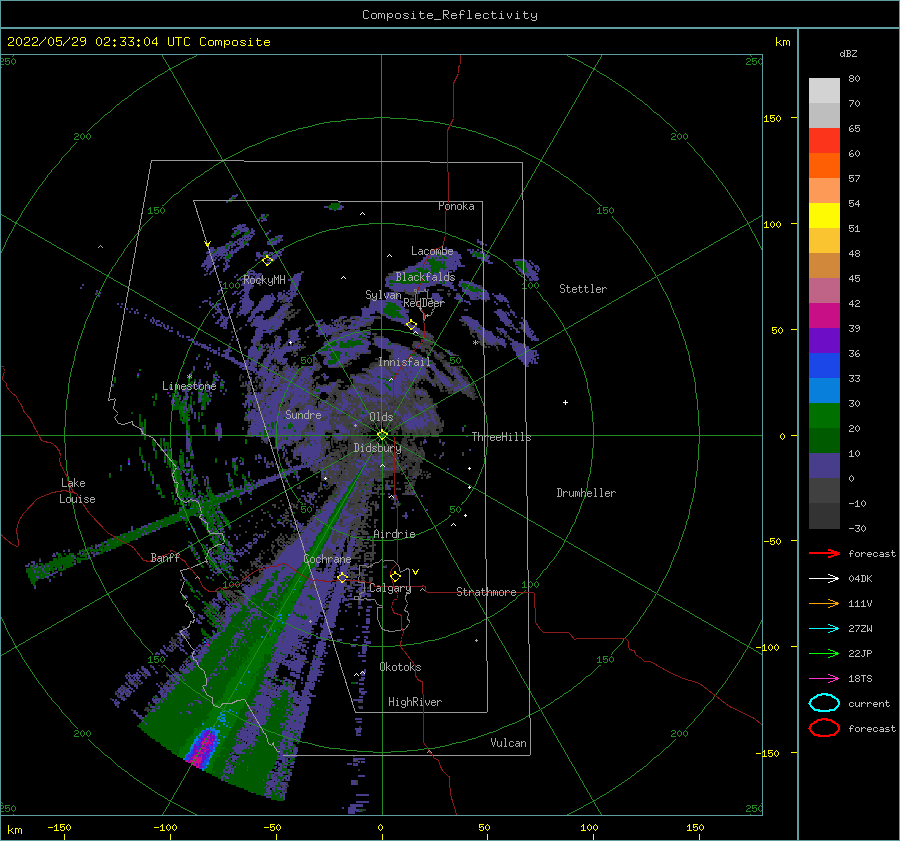Click the km unit label at bottom left
The height and width of the screenshot is (841, 900).
pos(14,830)
